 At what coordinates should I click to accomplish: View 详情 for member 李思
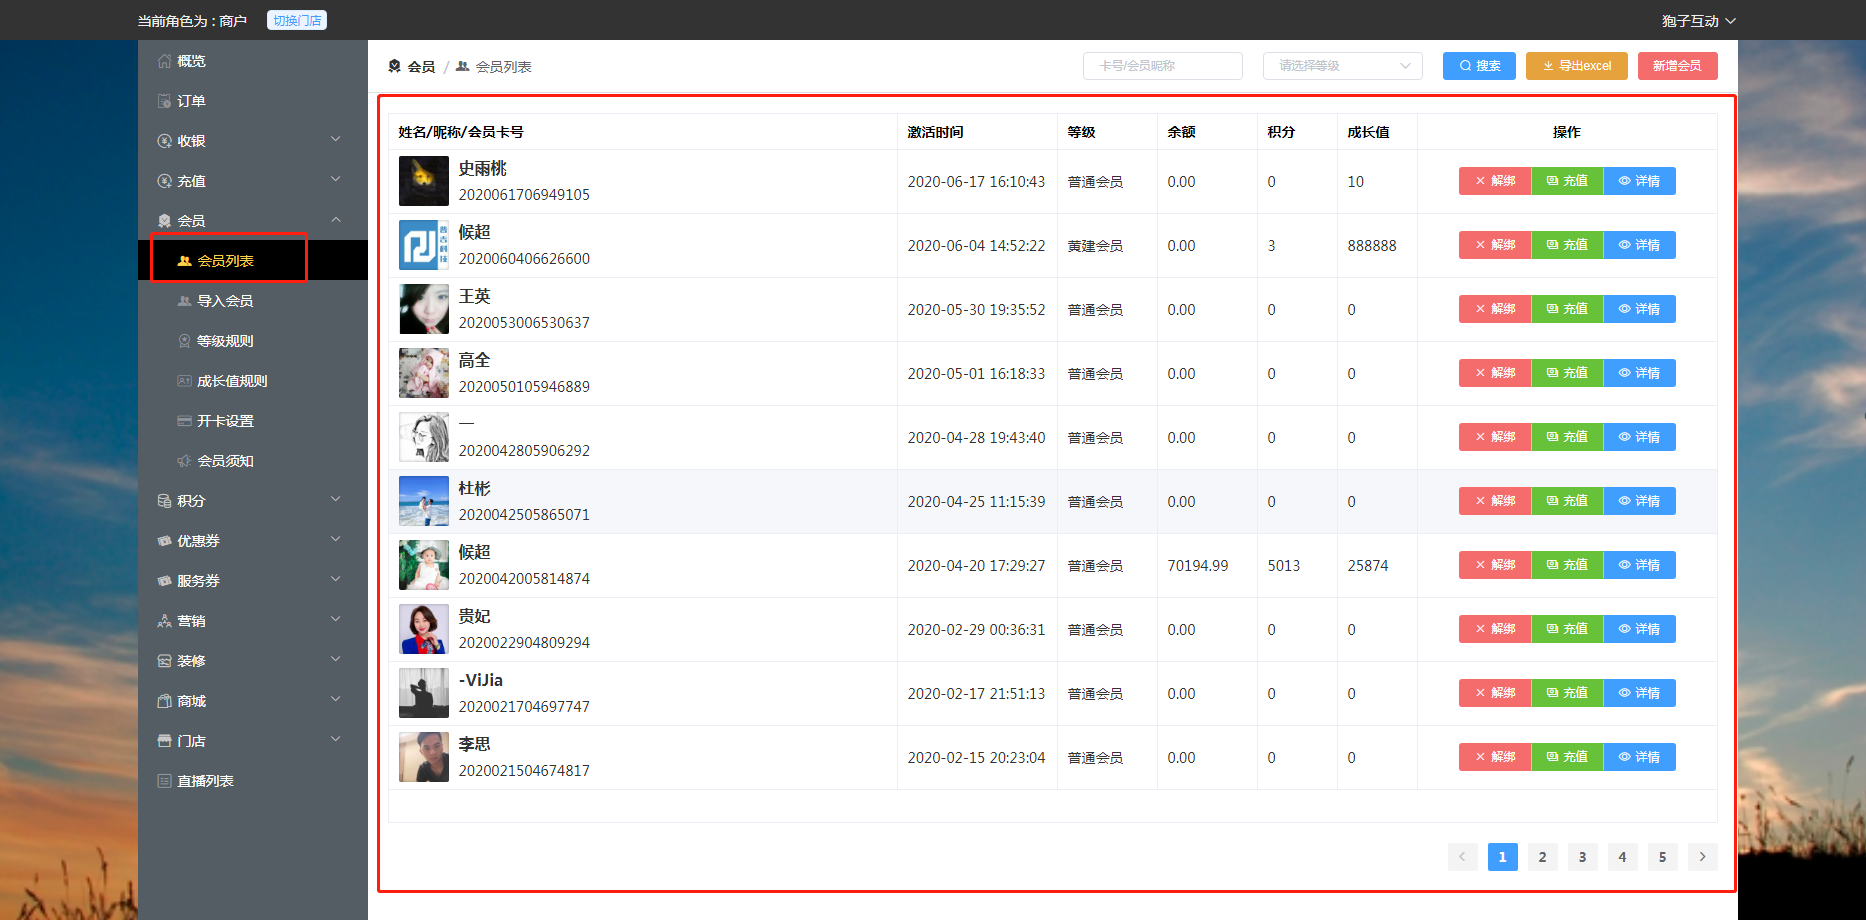coord(1640,757)
